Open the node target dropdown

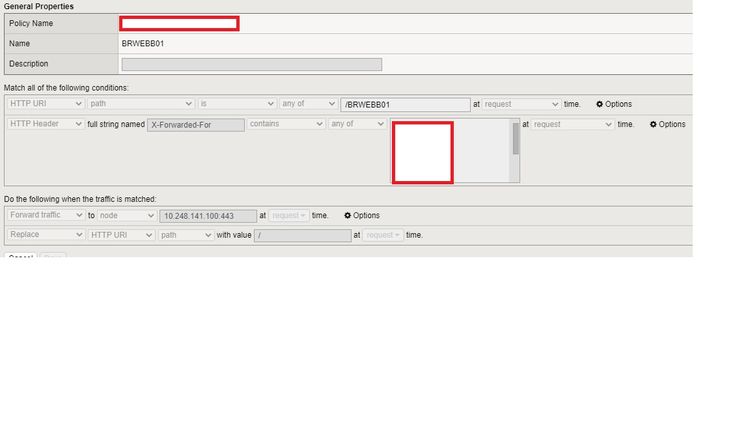click(x=127, y=215)
